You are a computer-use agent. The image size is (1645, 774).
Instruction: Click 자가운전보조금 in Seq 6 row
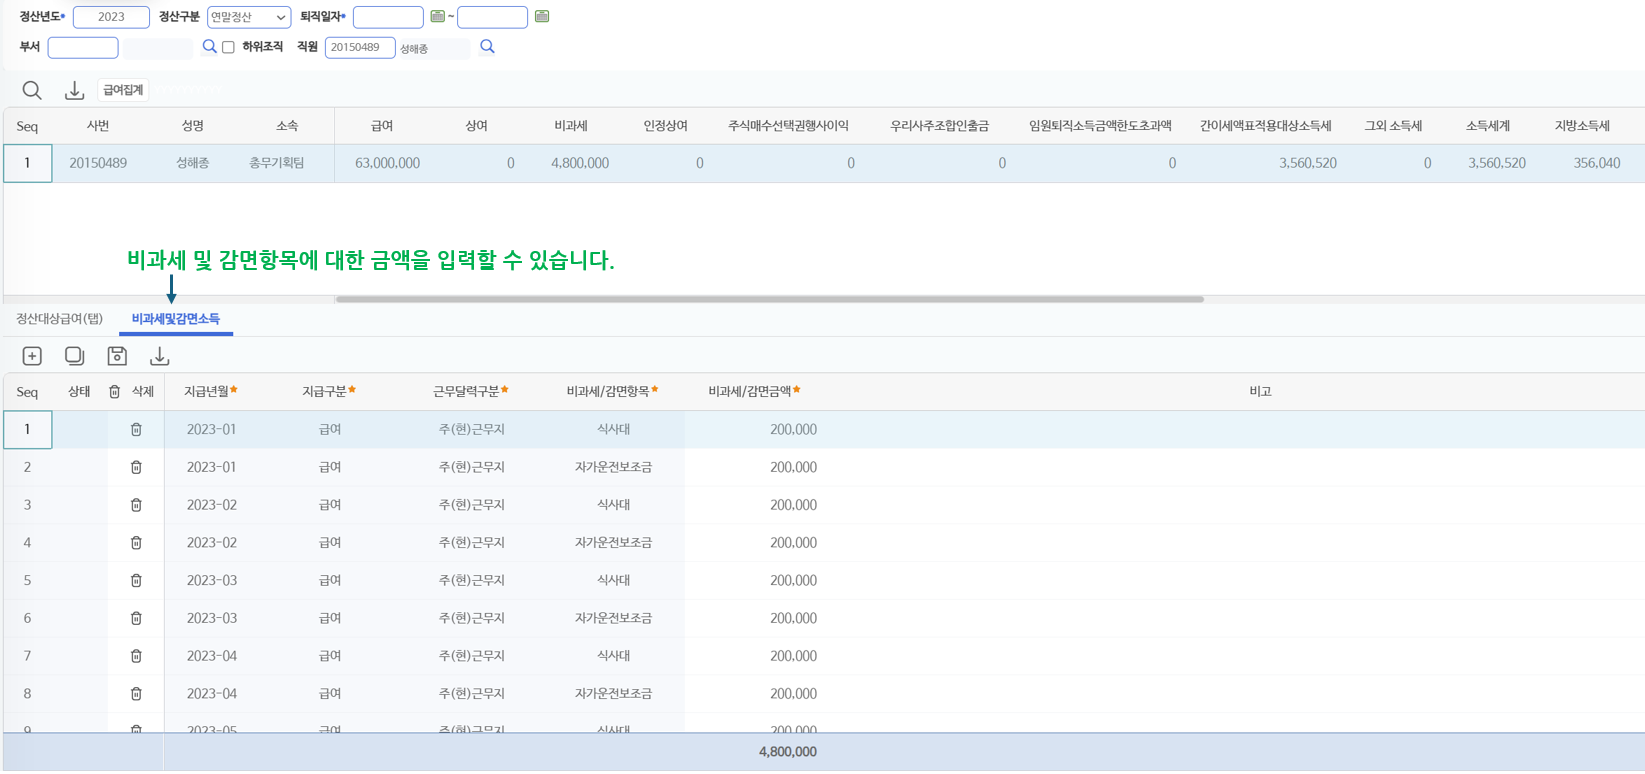[x=613, y=618]
